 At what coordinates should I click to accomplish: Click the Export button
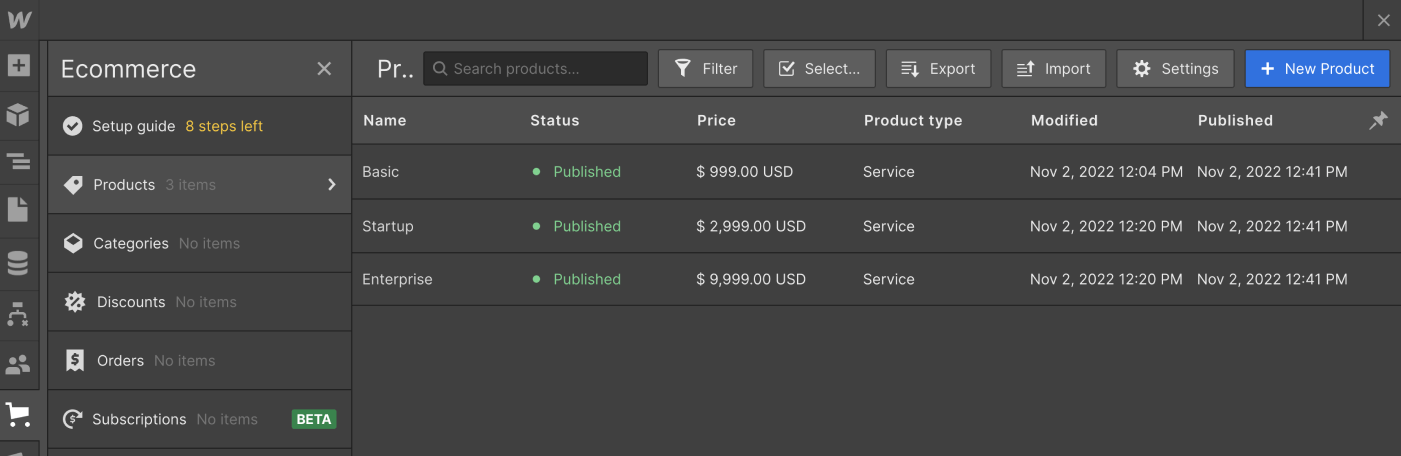(938, 69)
